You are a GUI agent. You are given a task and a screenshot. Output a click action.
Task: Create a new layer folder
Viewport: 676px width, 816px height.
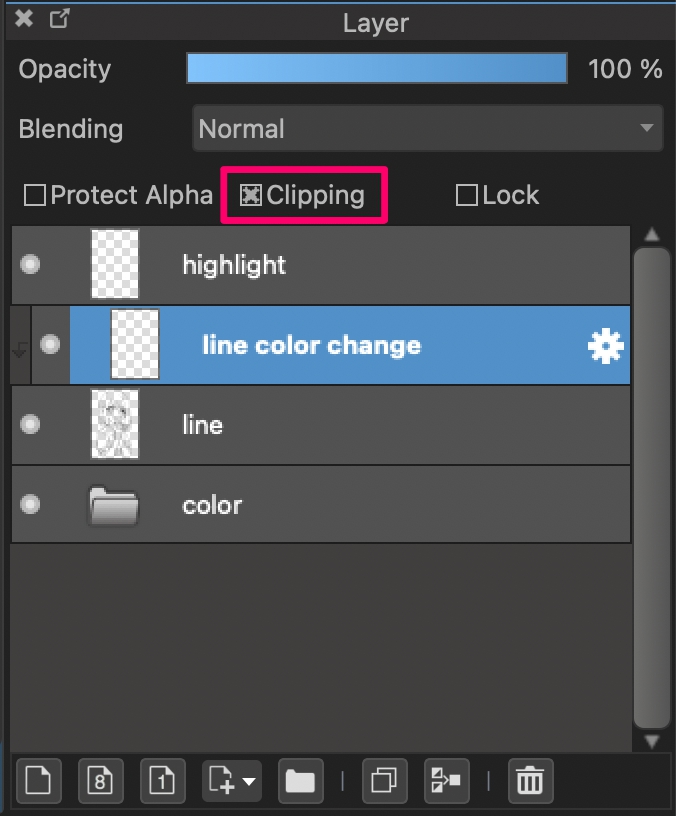tap(301, 781)
